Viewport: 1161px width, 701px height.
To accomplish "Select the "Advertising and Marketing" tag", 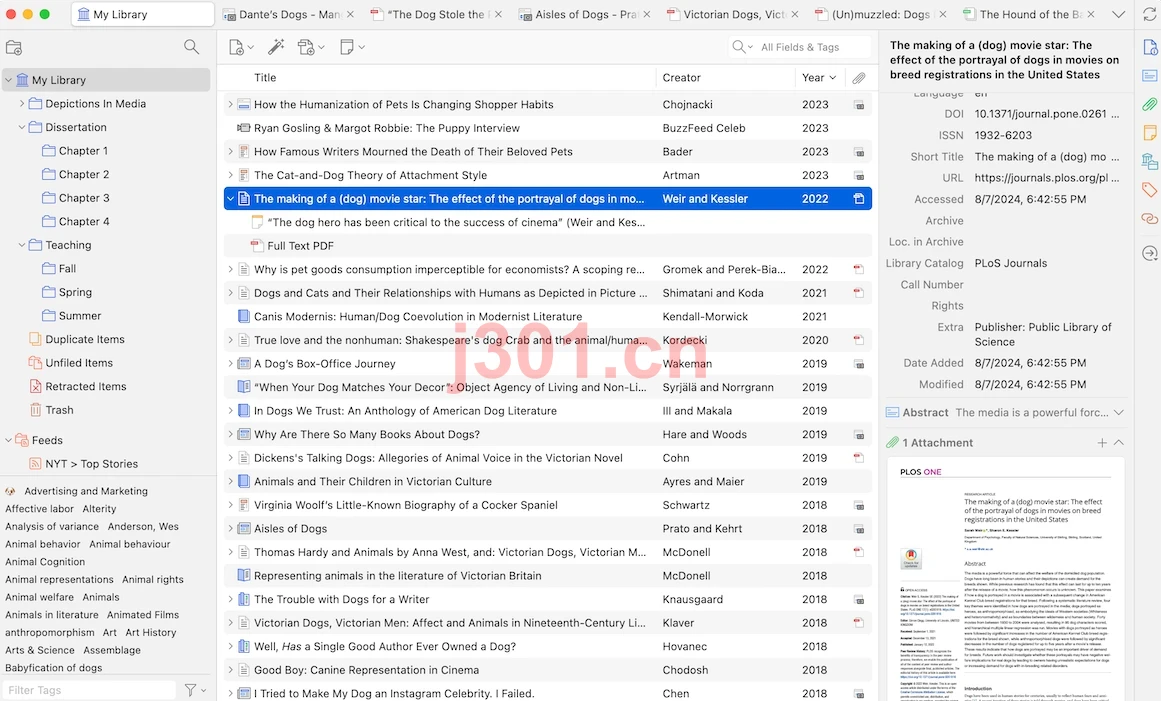I will tap(86, 491).
